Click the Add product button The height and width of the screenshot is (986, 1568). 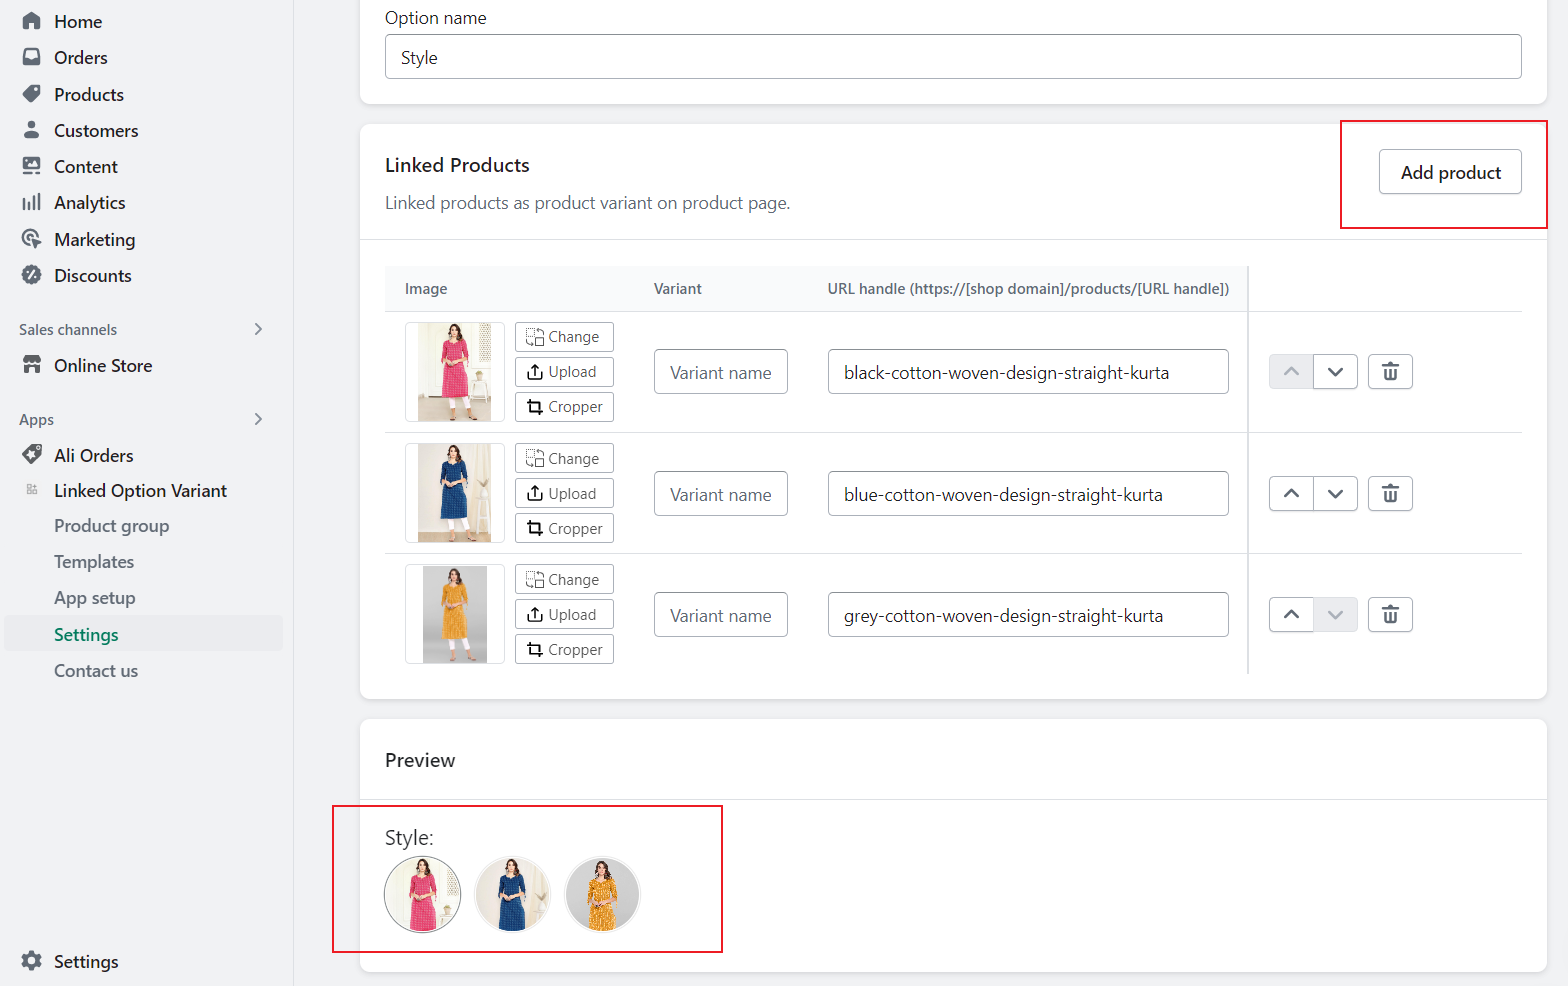tap(1449, 172)
